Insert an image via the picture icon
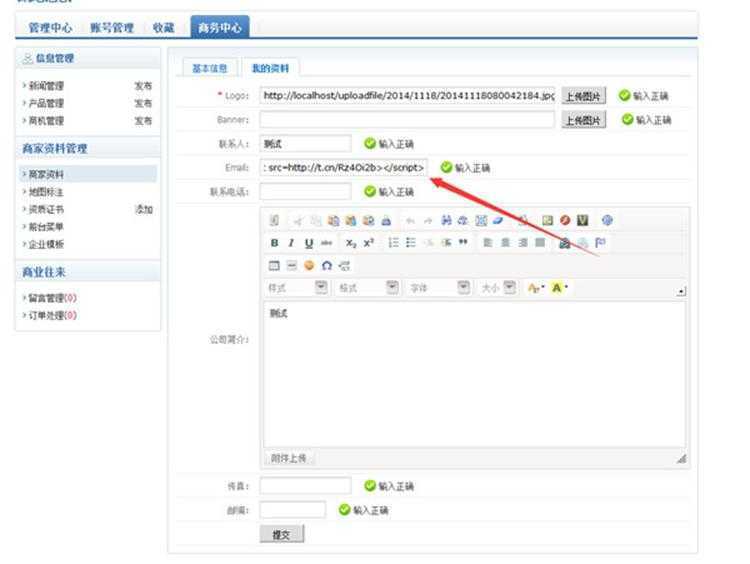750x564 pixels. point(548,220)
